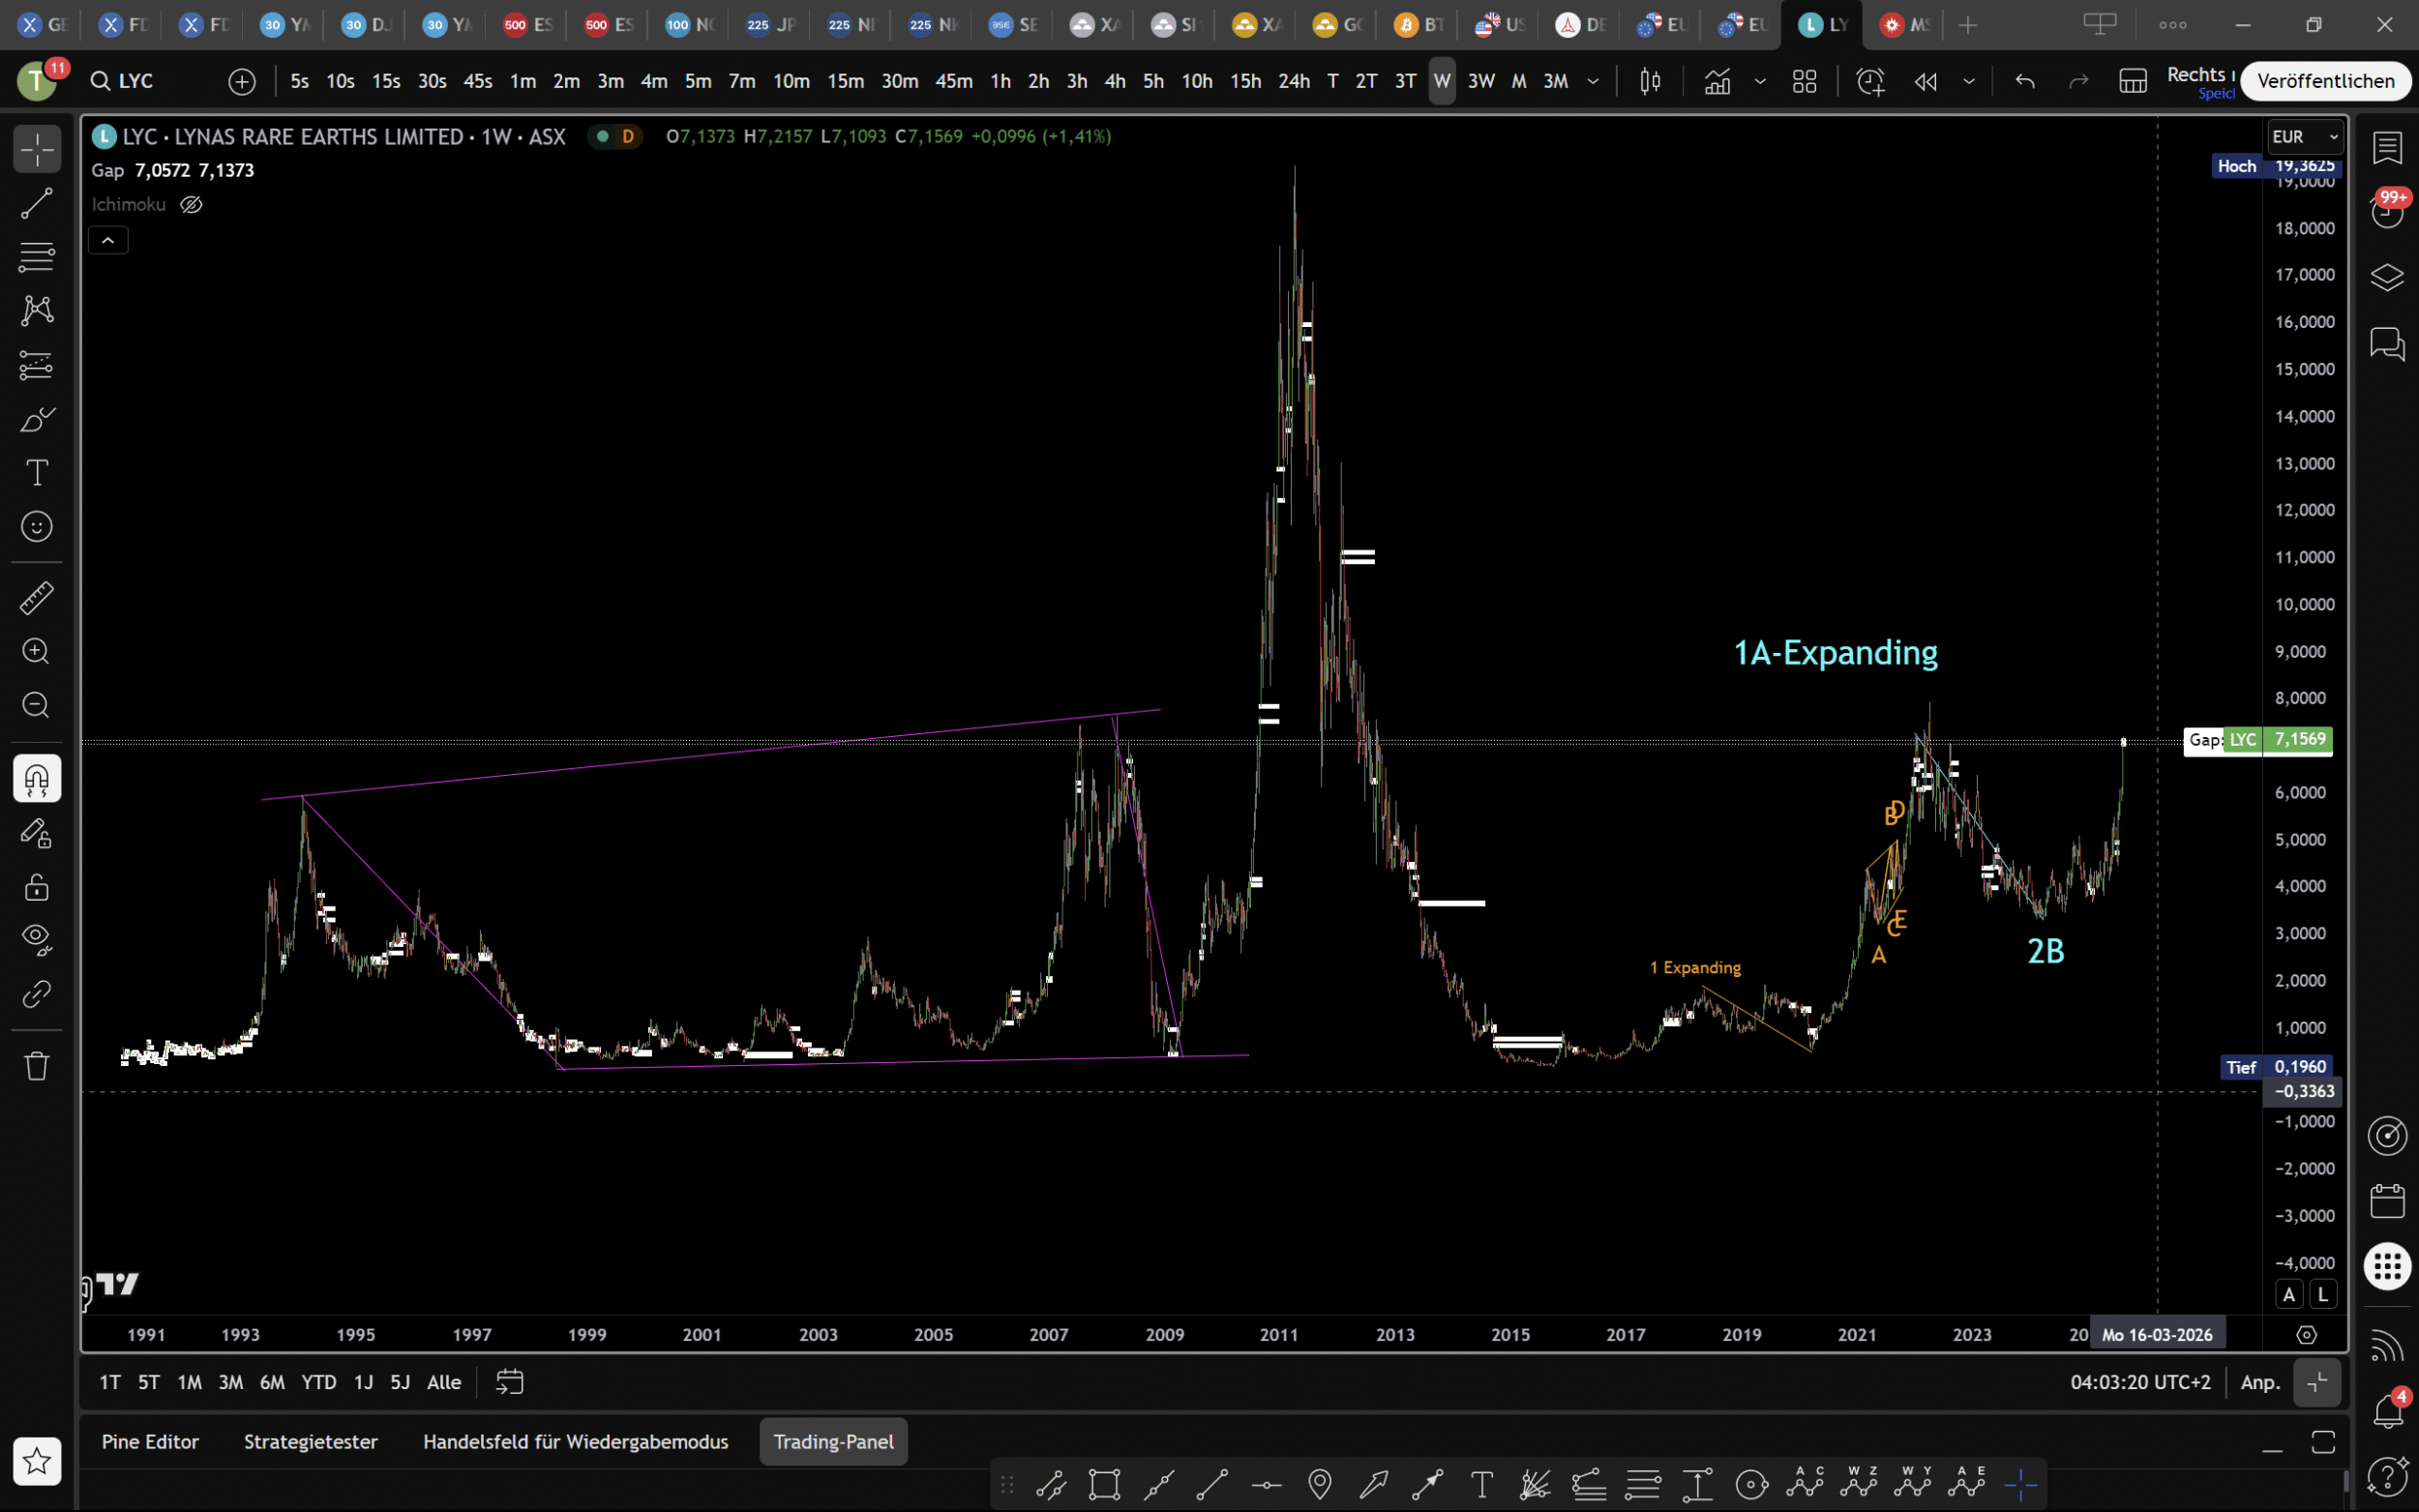Screen dimensions: 2419x1512
Task: Switch to the Pine Editor tab
Action: click(x=150, y=1441)
